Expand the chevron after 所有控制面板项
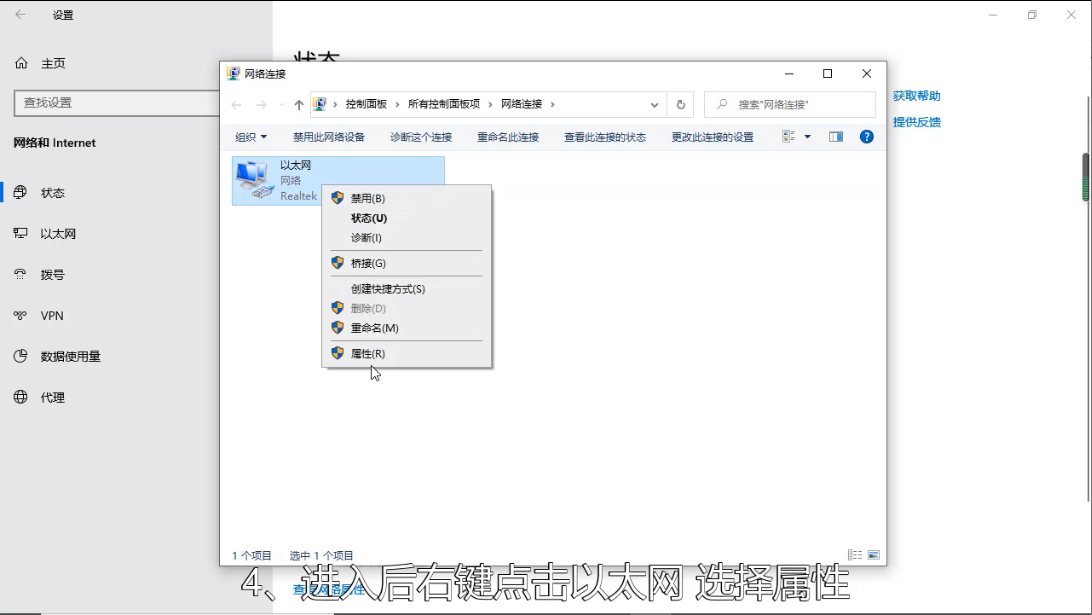Viewport: 1092px width, 615px height. [x=490, y=104]
